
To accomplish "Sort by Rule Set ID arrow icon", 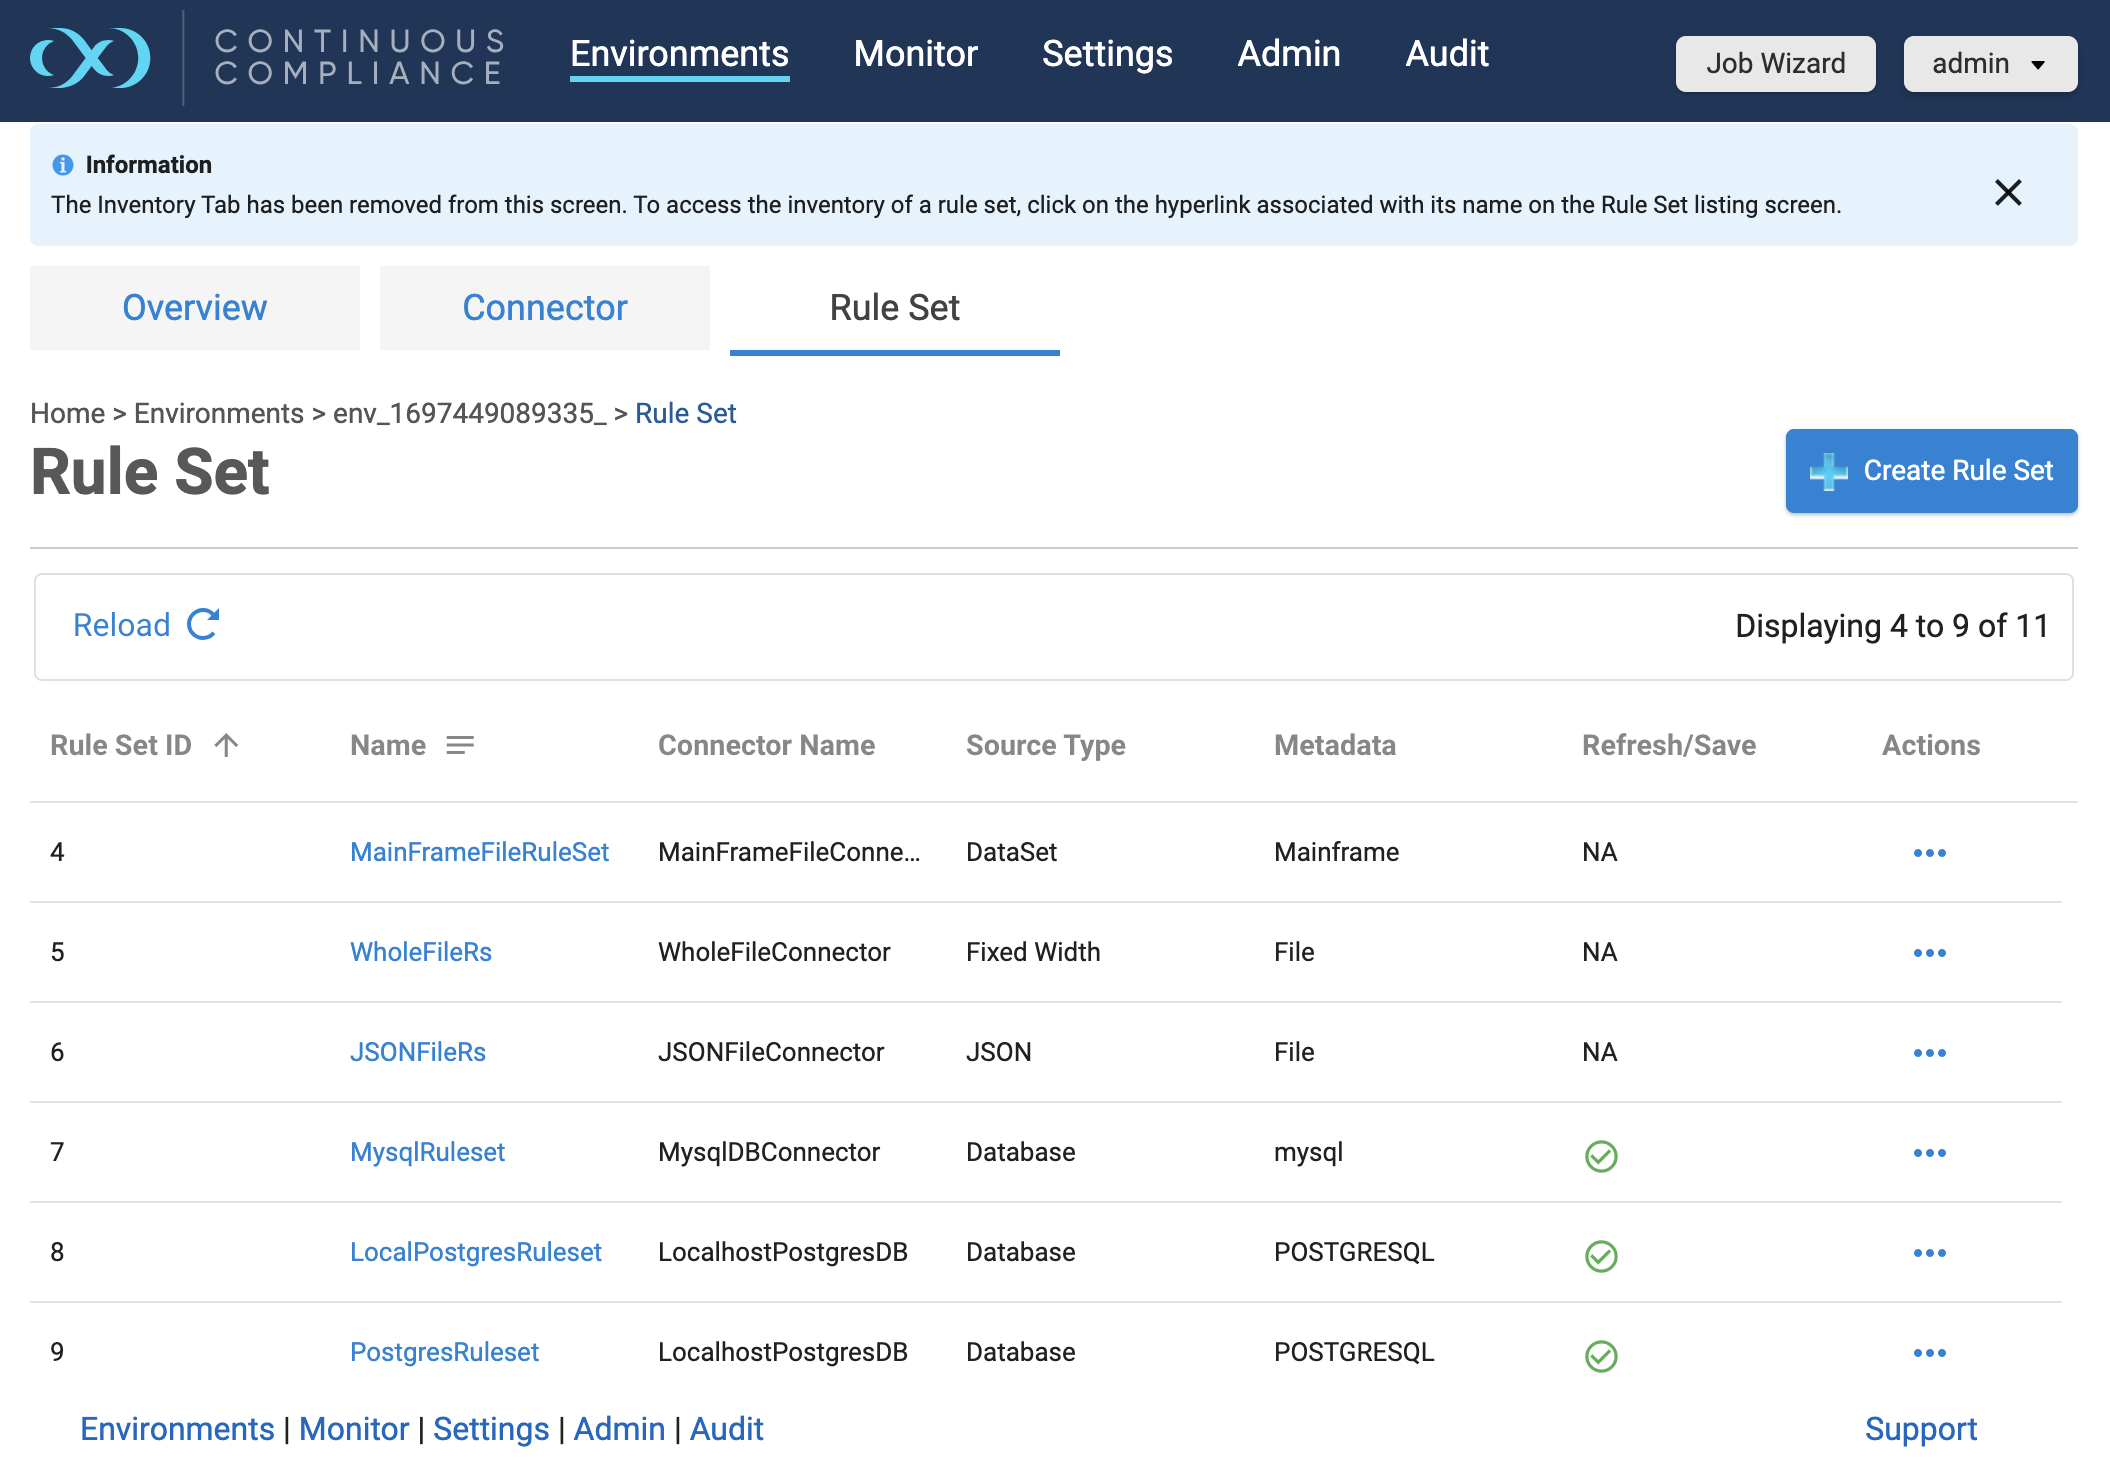I will (x=227, y=745).
